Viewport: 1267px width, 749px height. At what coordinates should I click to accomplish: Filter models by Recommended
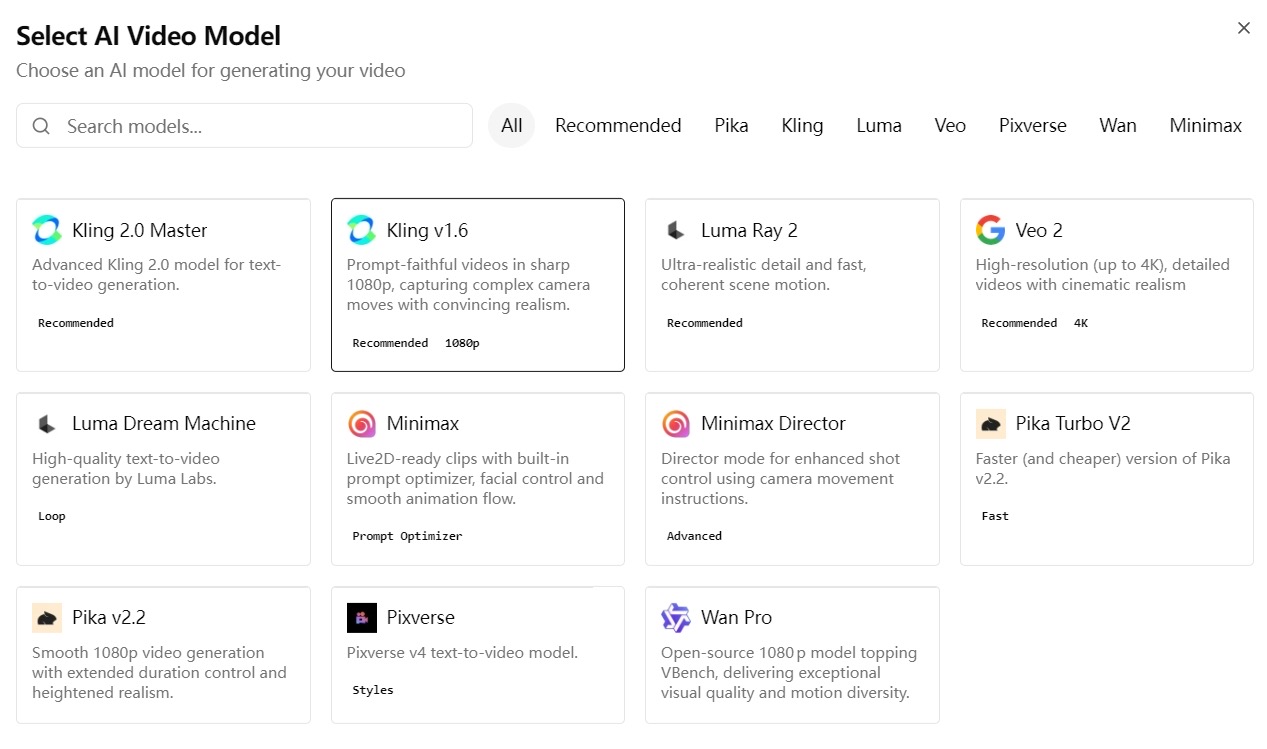(618, 126)
